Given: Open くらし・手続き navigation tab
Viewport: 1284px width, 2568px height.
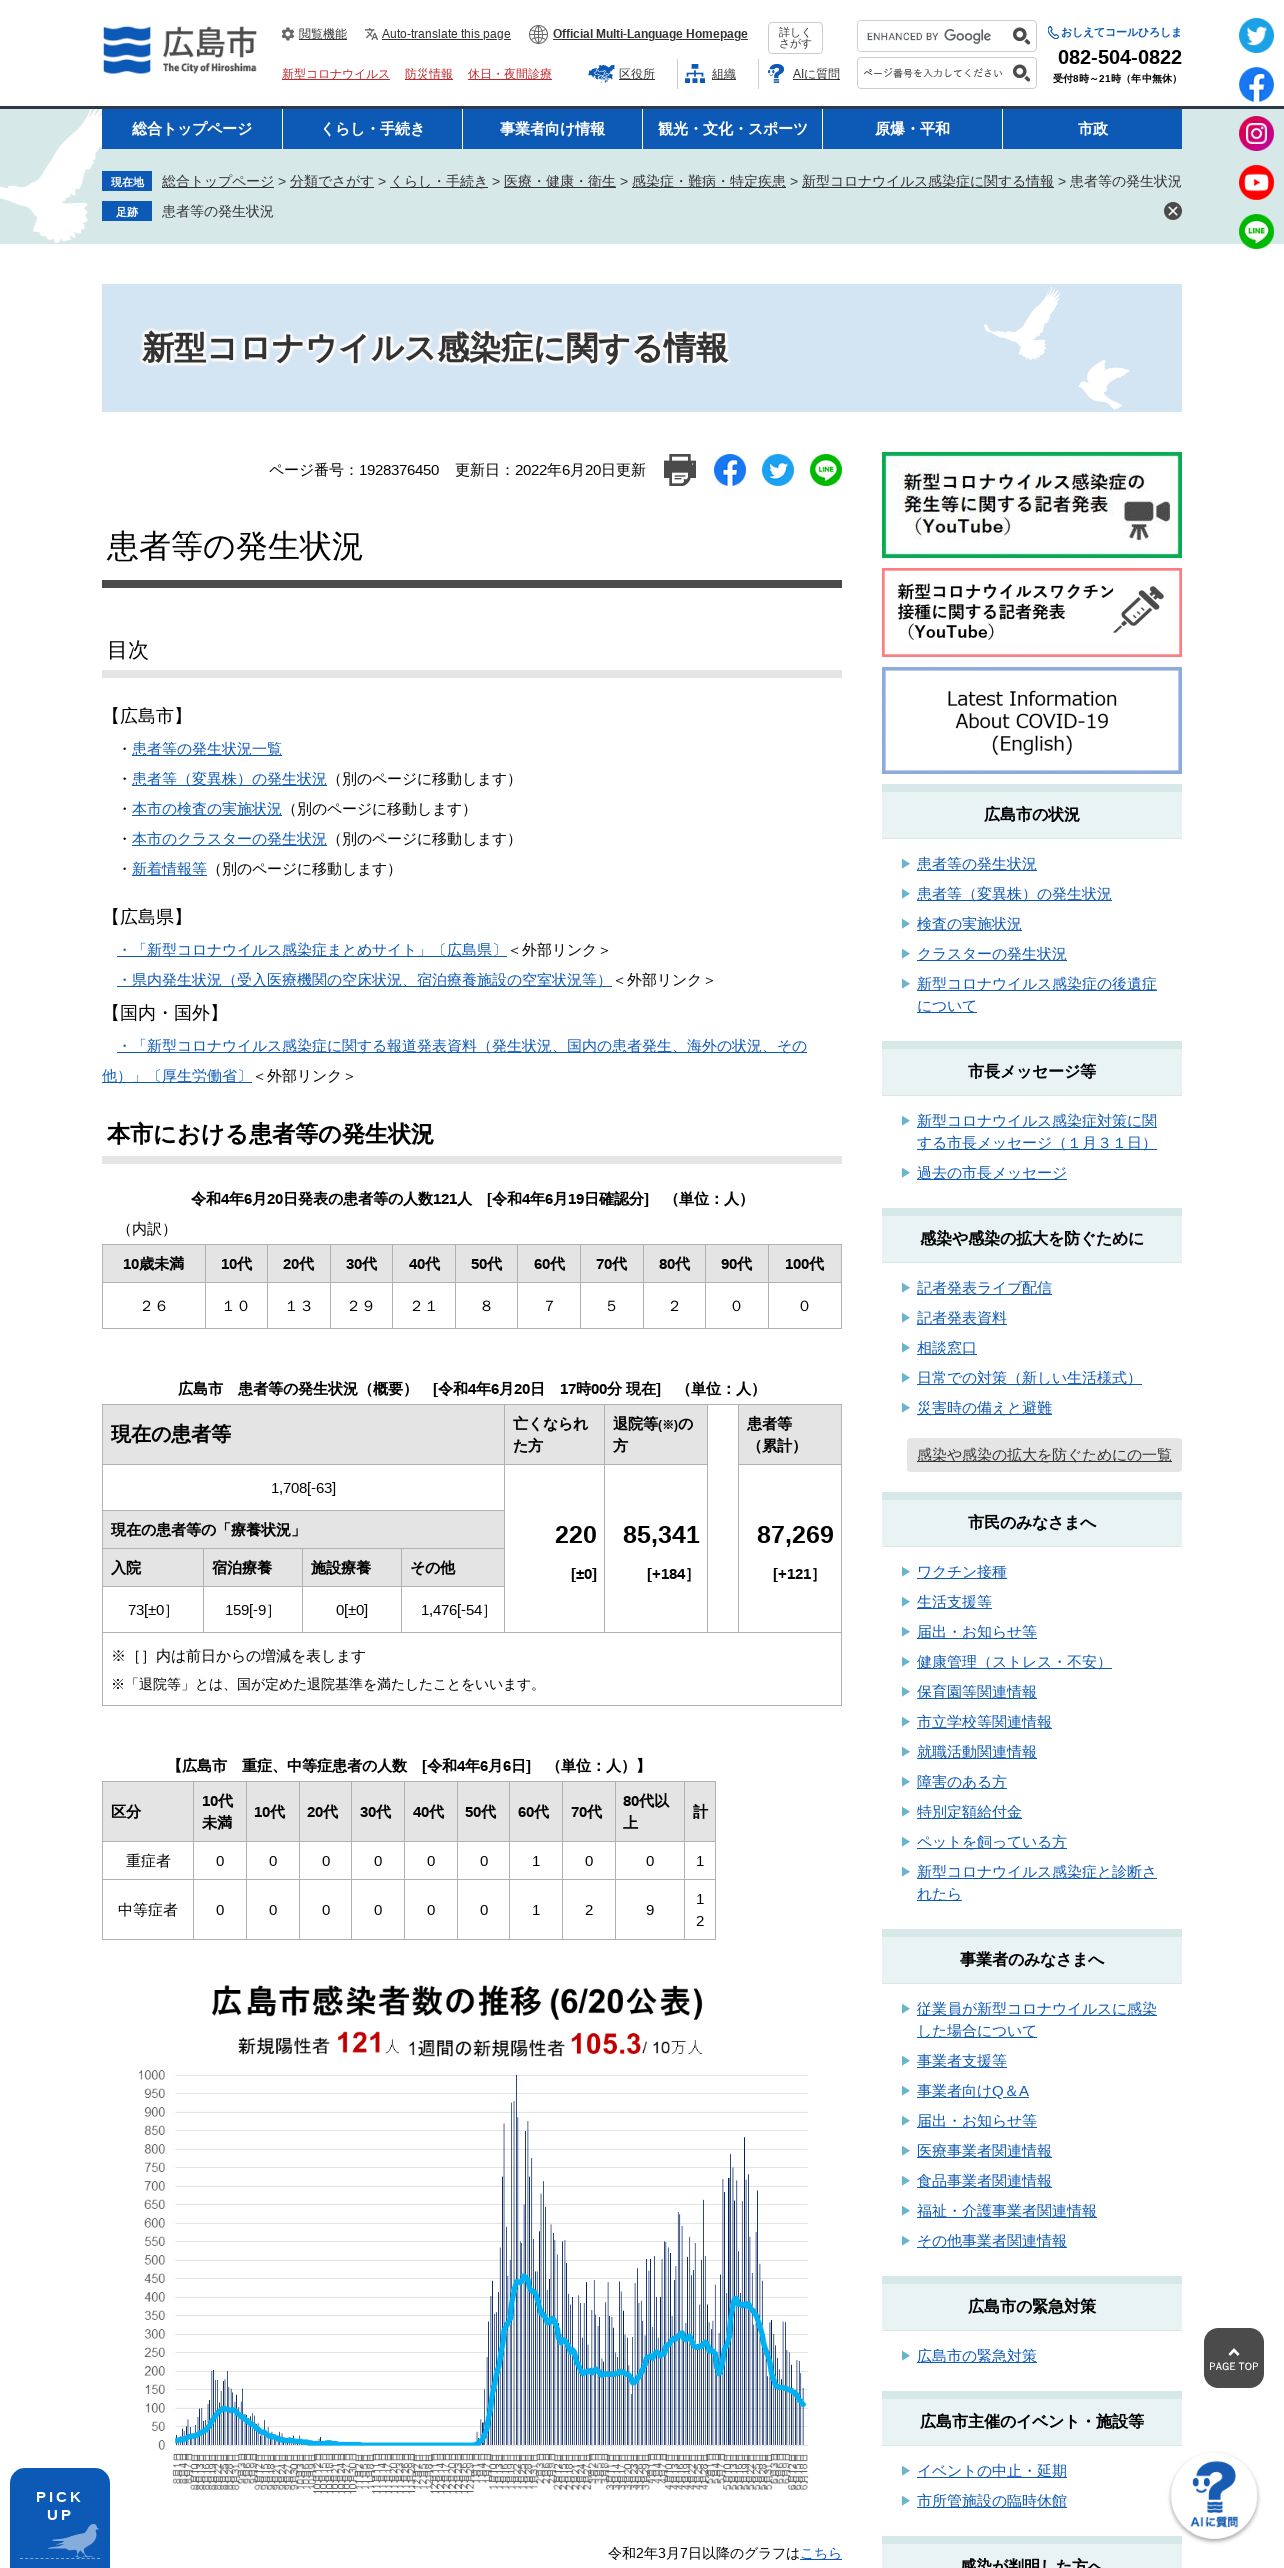Looking at the screenshot, I should pos(372,129).
